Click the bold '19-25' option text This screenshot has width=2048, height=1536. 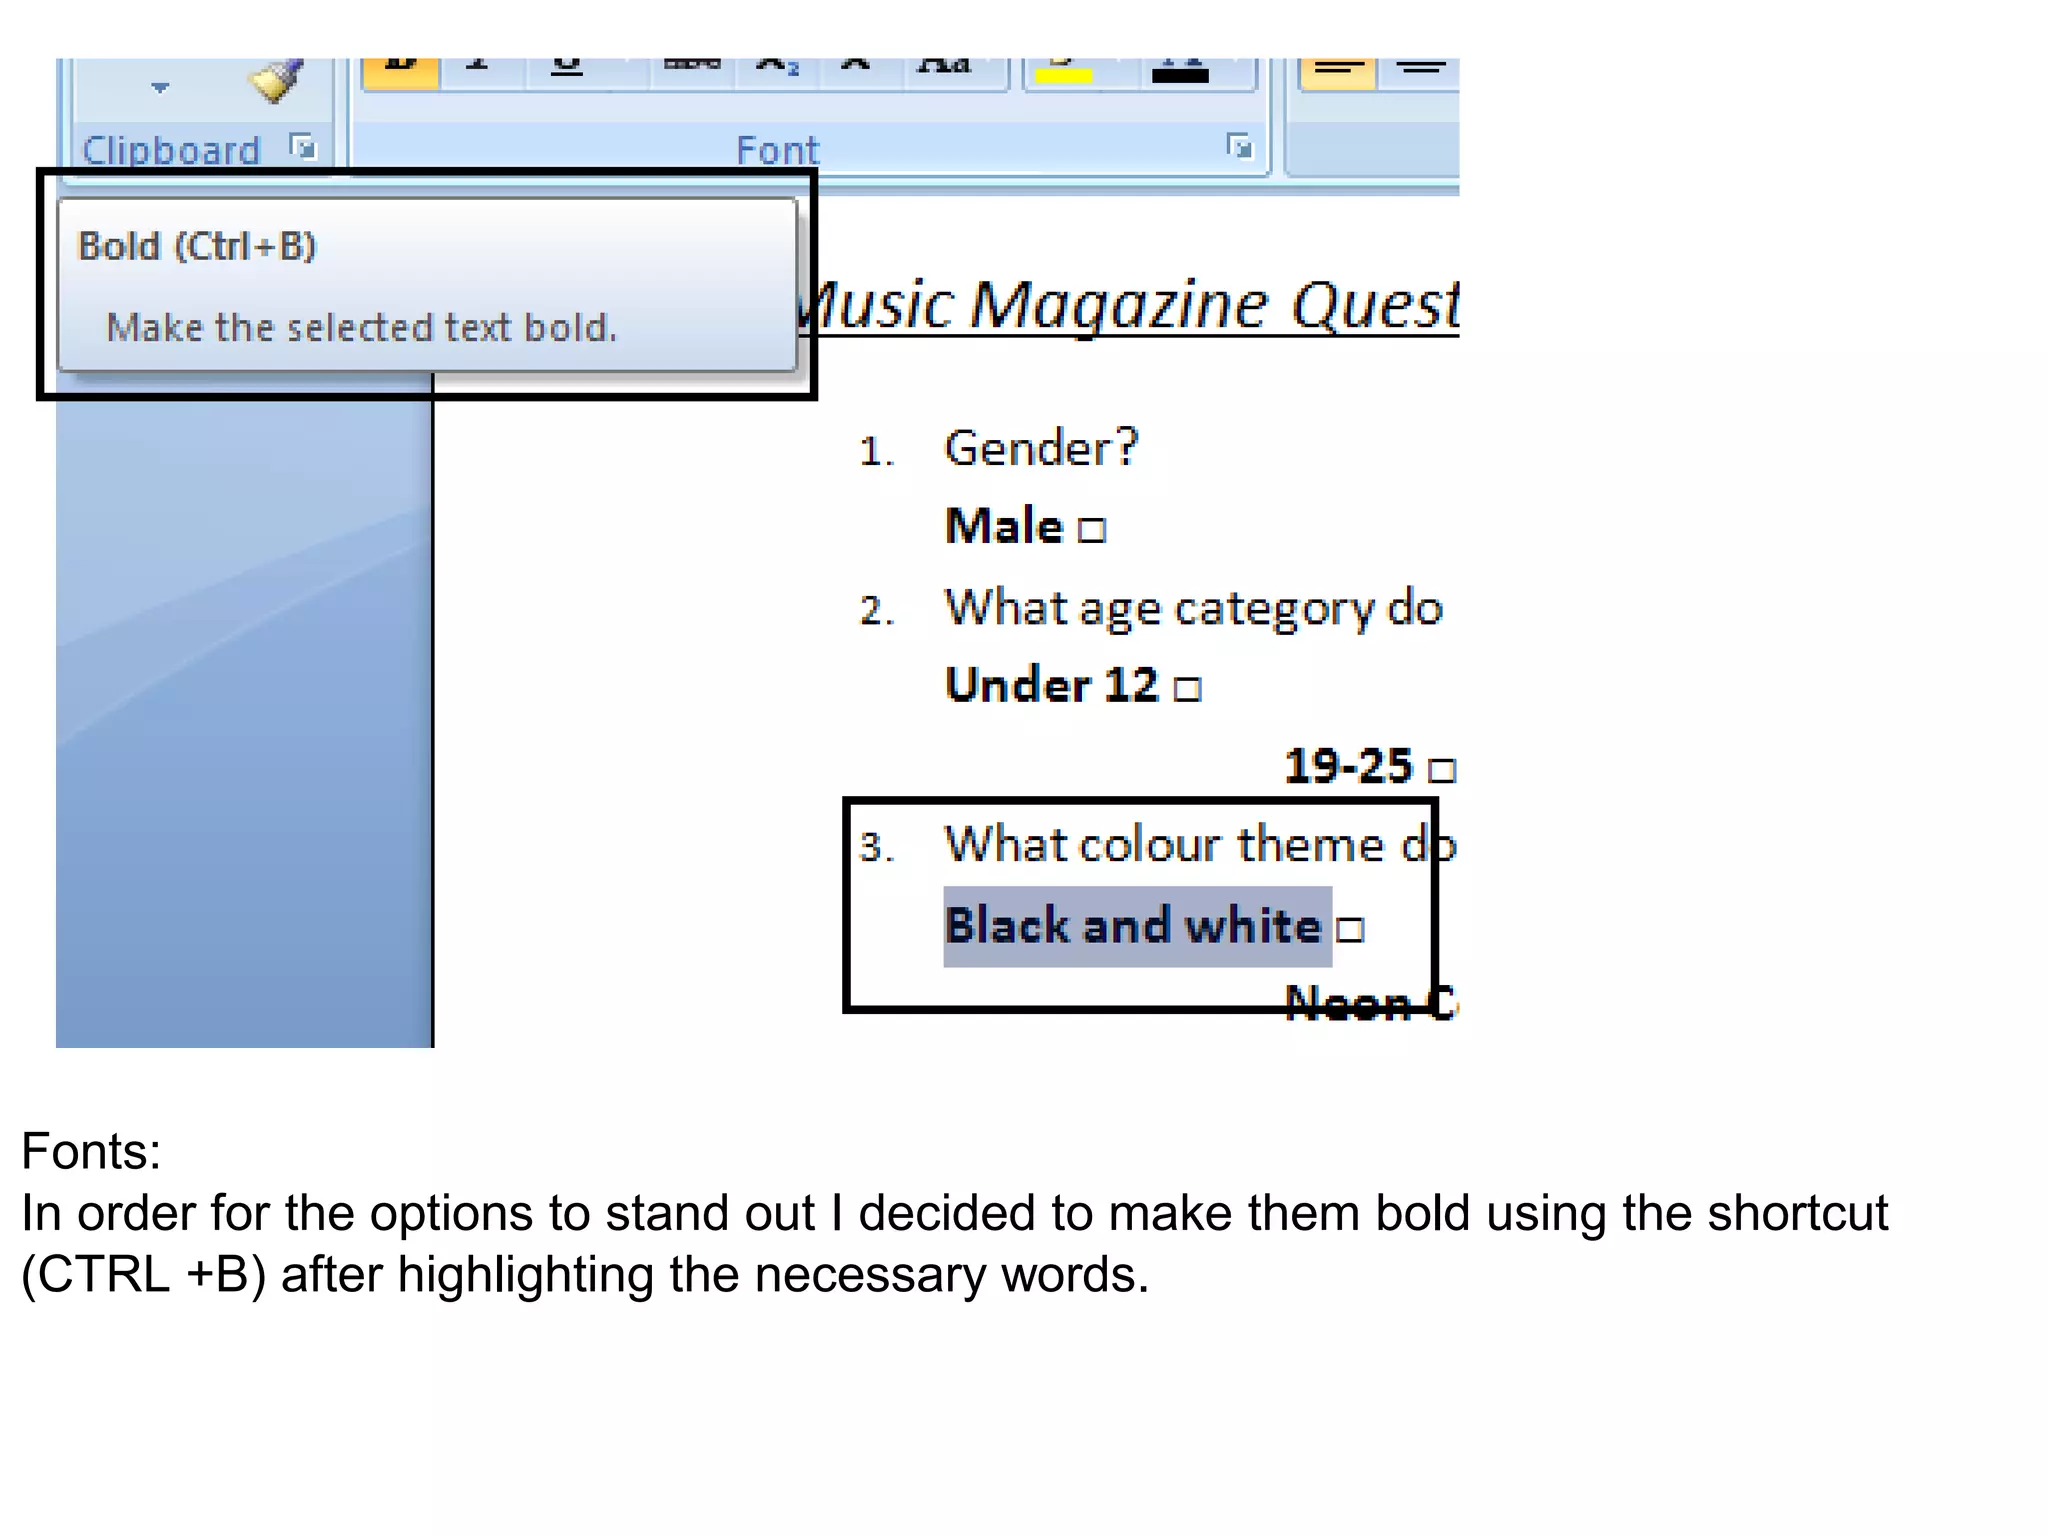tap(1348, 766)
